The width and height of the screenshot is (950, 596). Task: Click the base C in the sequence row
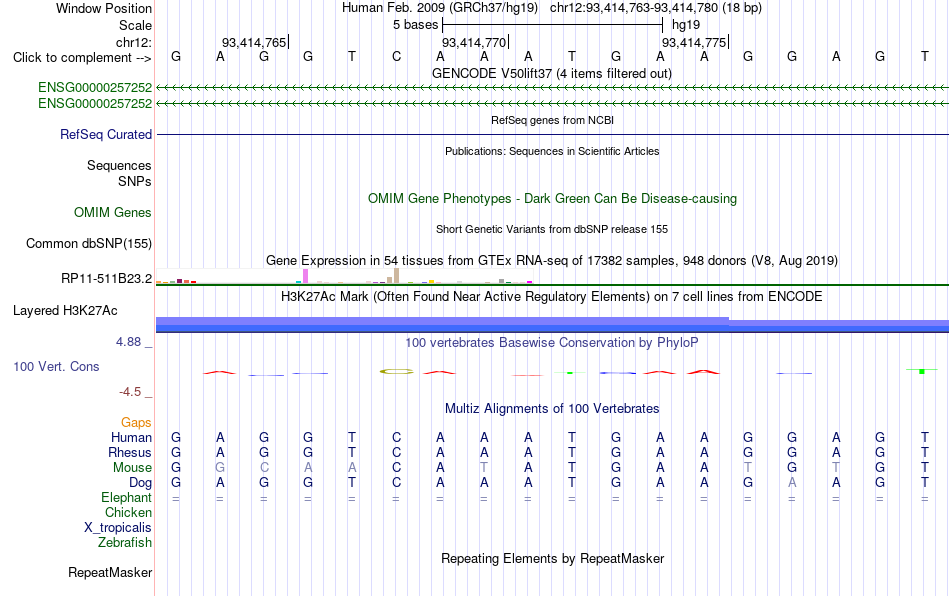tap(396, 56)
